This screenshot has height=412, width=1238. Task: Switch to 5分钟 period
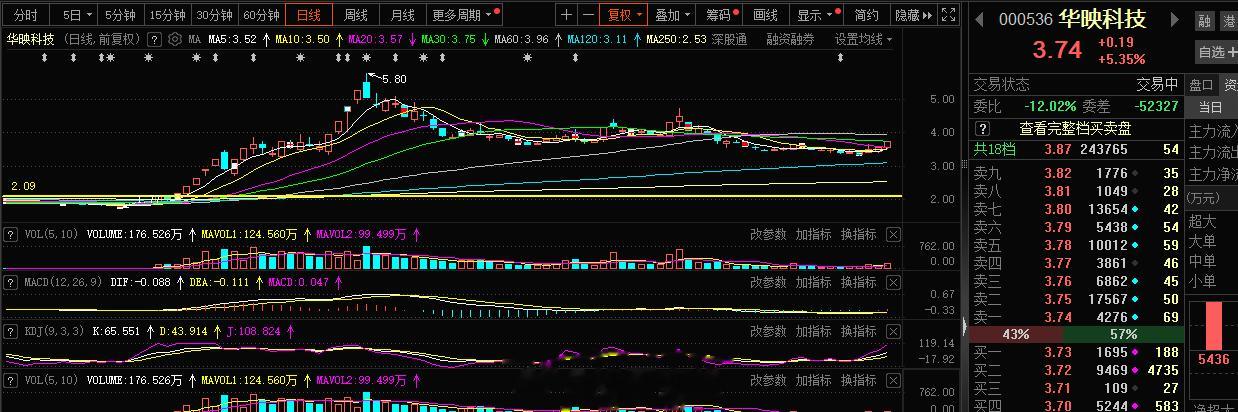120,15
